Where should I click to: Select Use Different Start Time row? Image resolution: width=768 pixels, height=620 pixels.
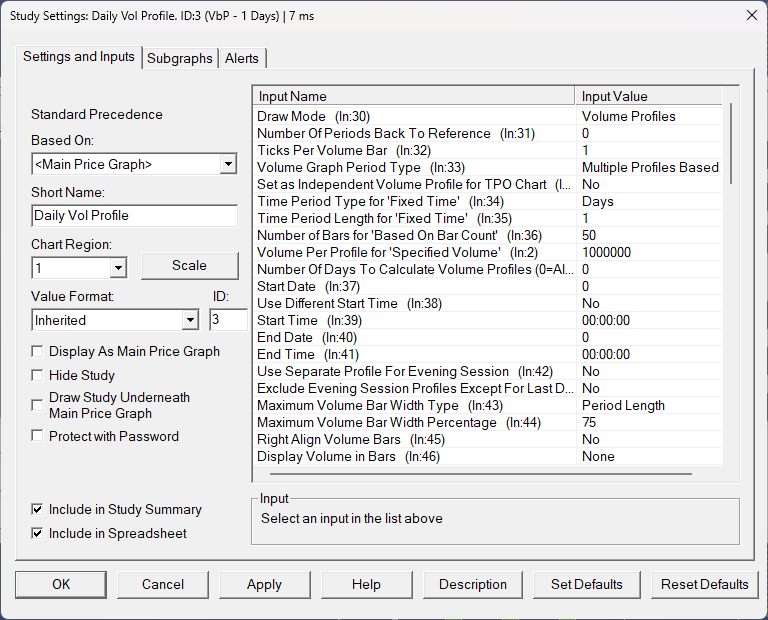point(487,303)
